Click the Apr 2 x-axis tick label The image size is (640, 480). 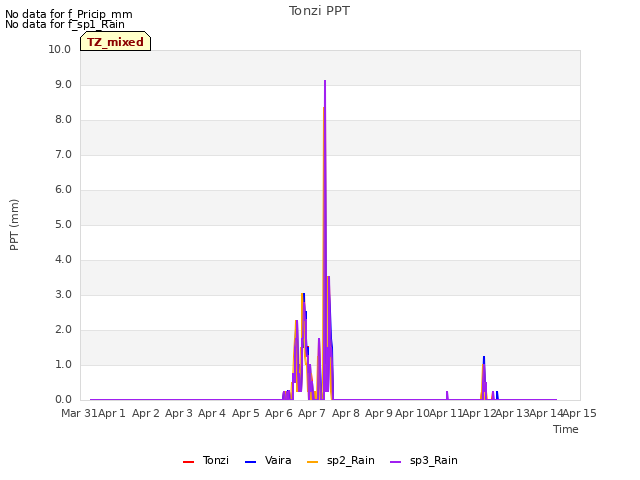pyautogui.click(x=146, y=413)
